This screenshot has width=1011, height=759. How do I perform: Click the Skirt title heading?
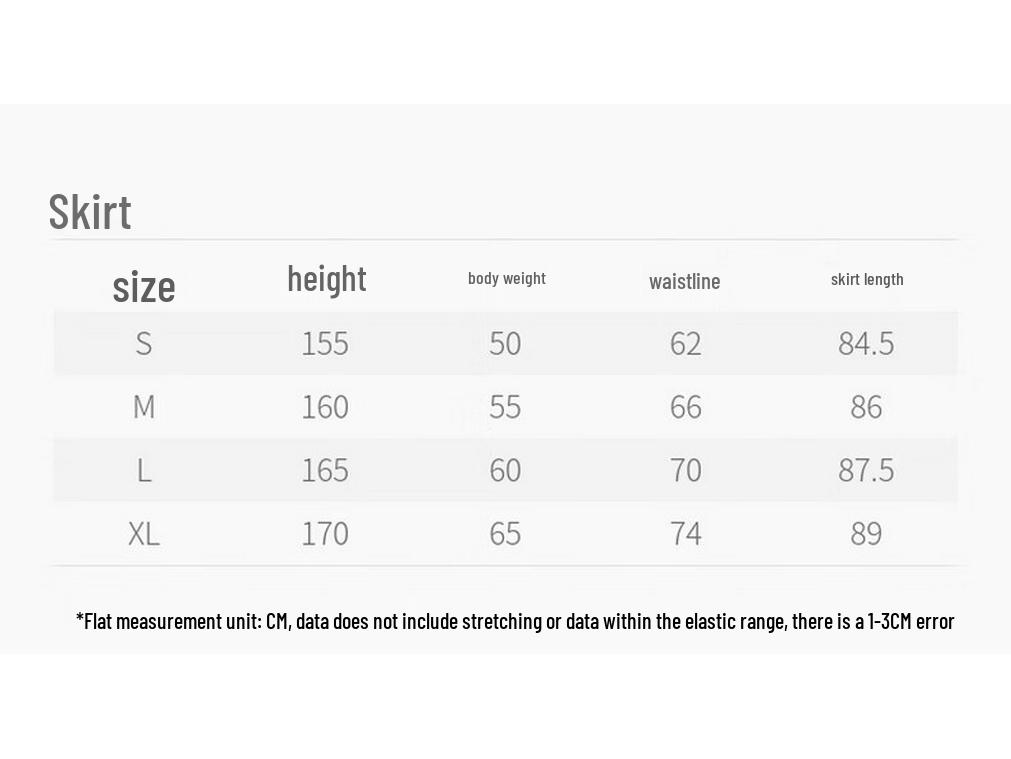click(90, 212)
